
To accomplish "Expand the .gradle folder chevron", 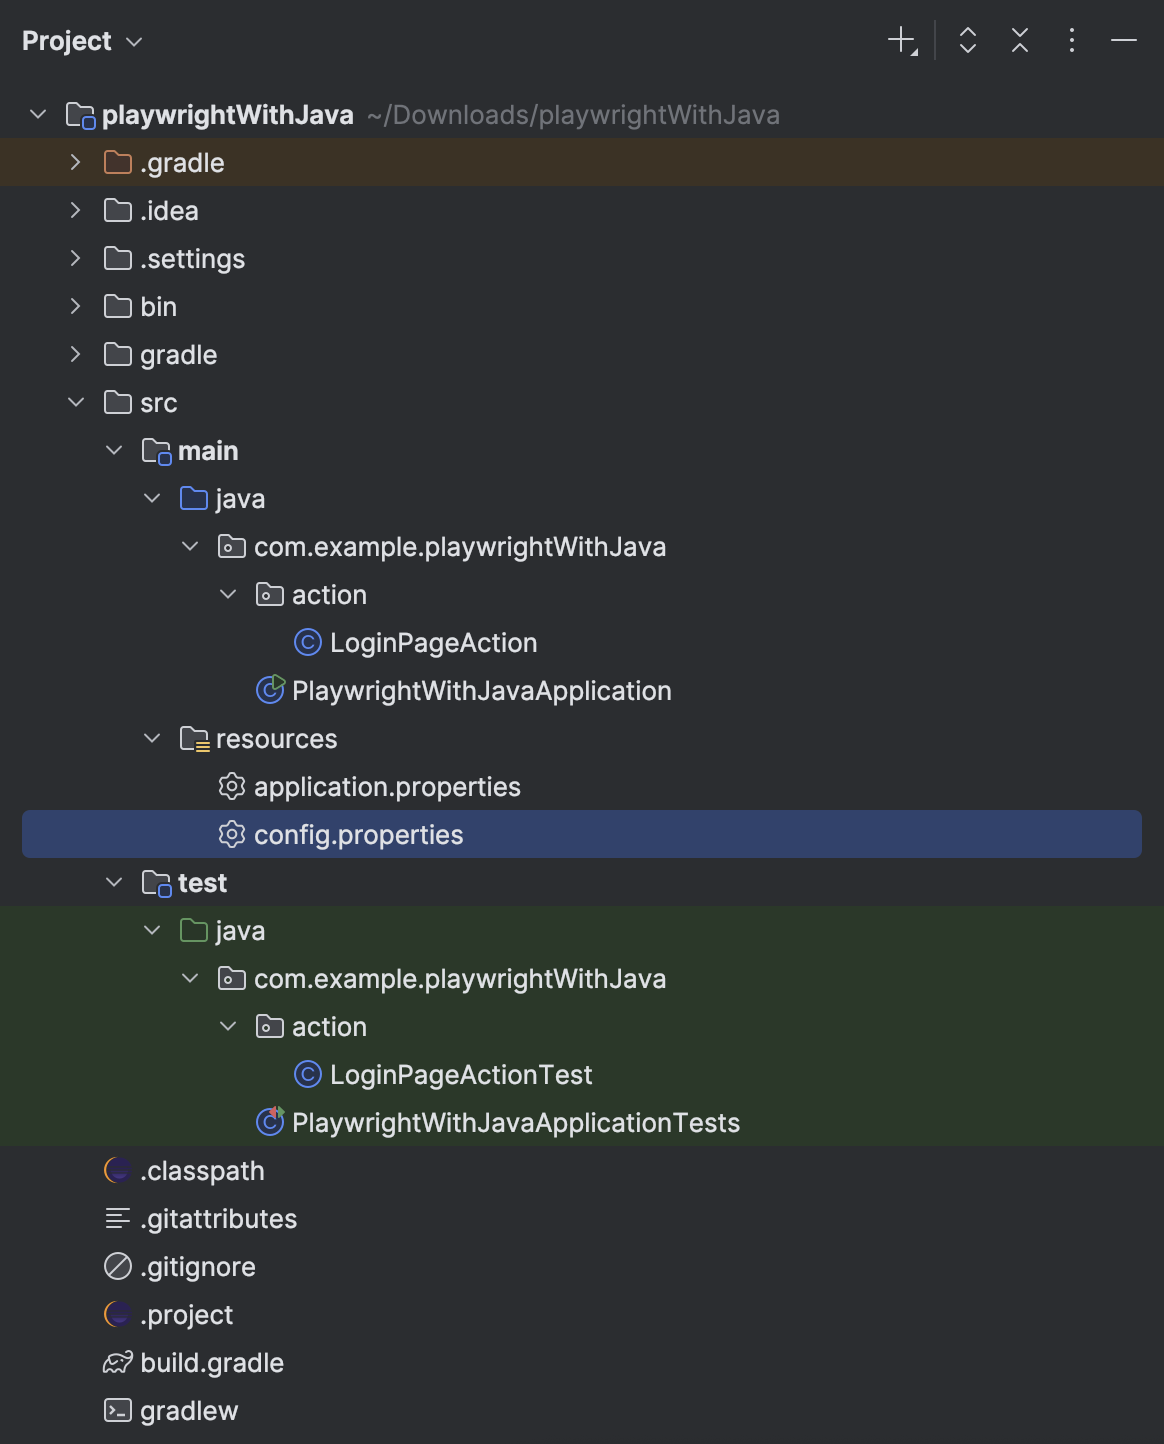I will [76, 163].
